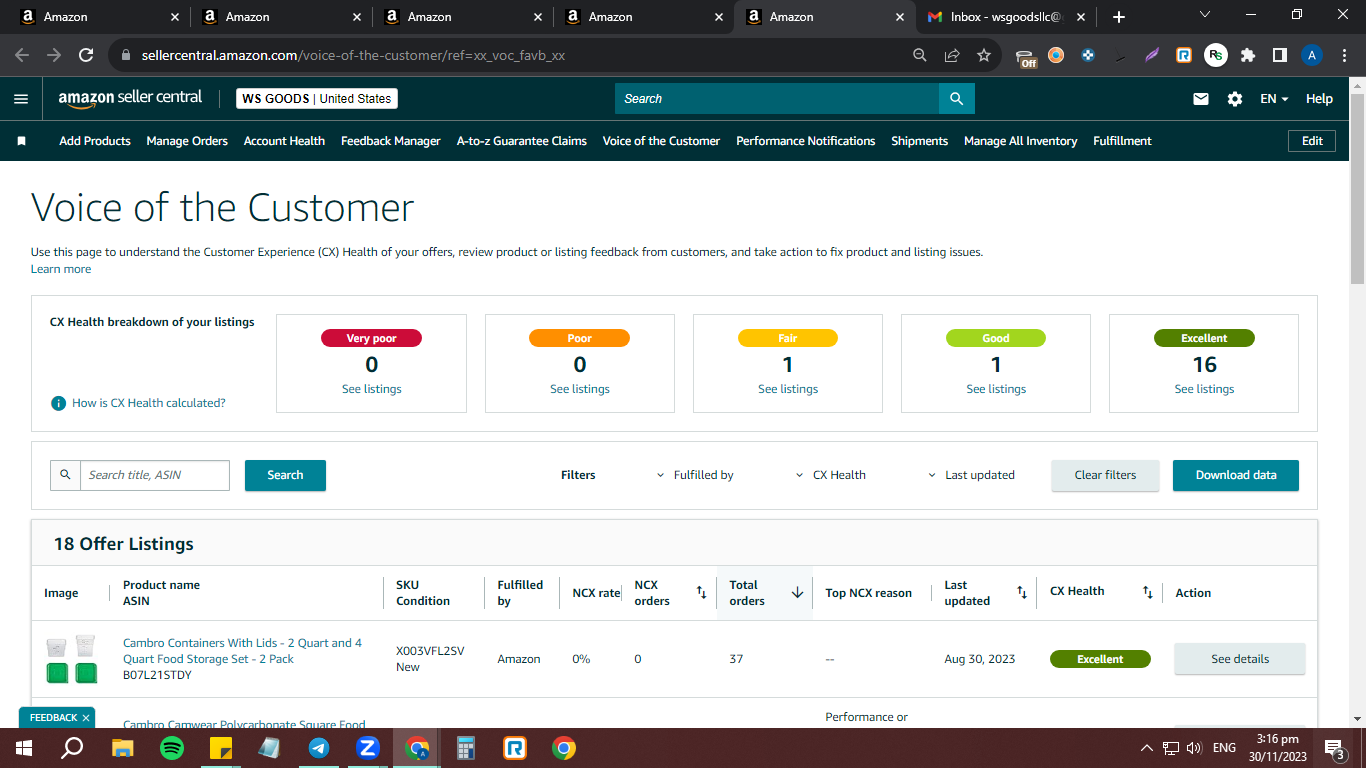Open Sticky Notes from the taskbar
The image size is (1366, 768).
tap(221, 748)
